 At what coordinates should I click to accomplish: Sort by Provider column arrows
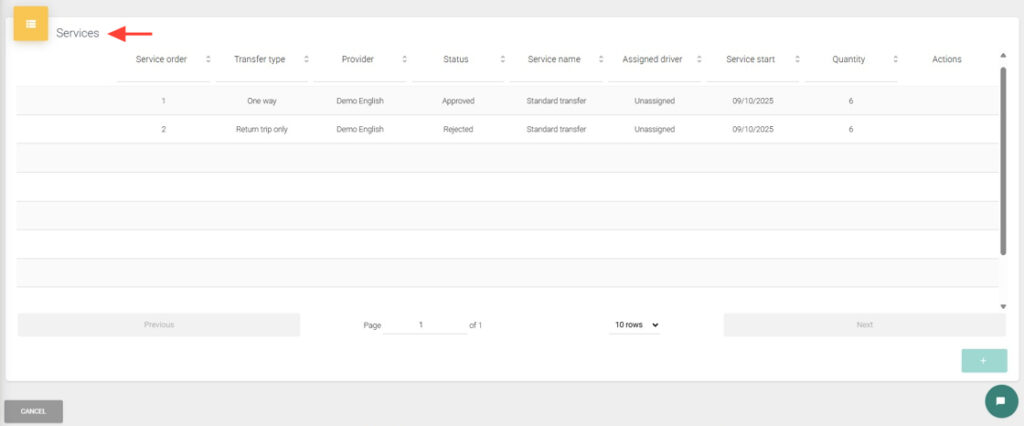(x=404, y=60)
